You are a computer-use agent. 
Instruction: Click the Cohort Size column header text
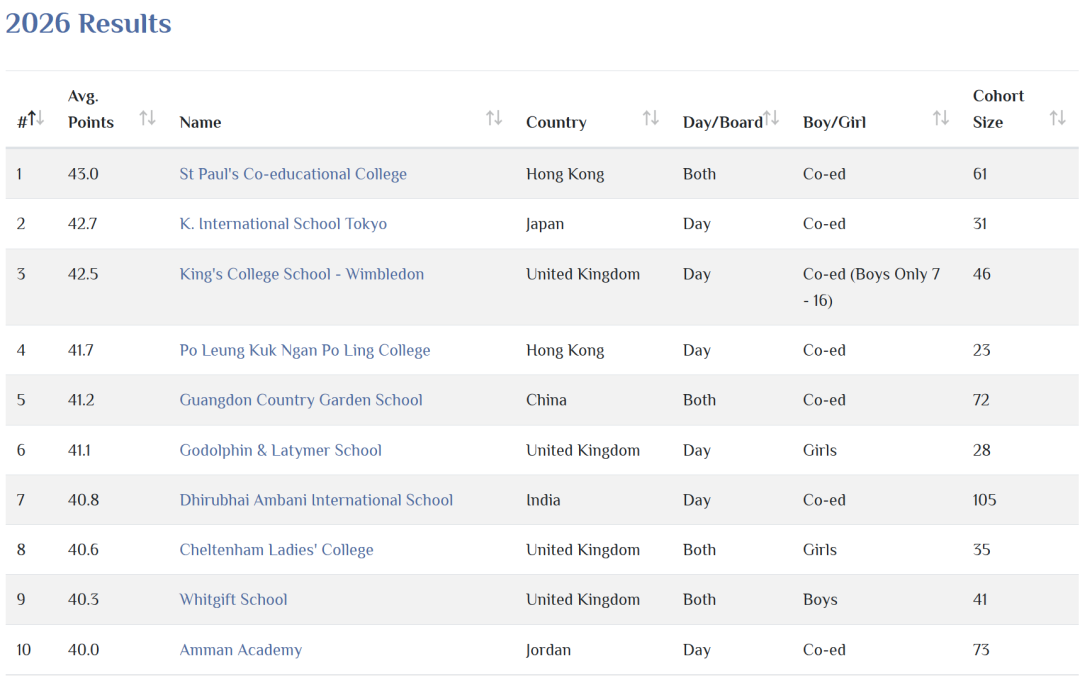[998, 109]
